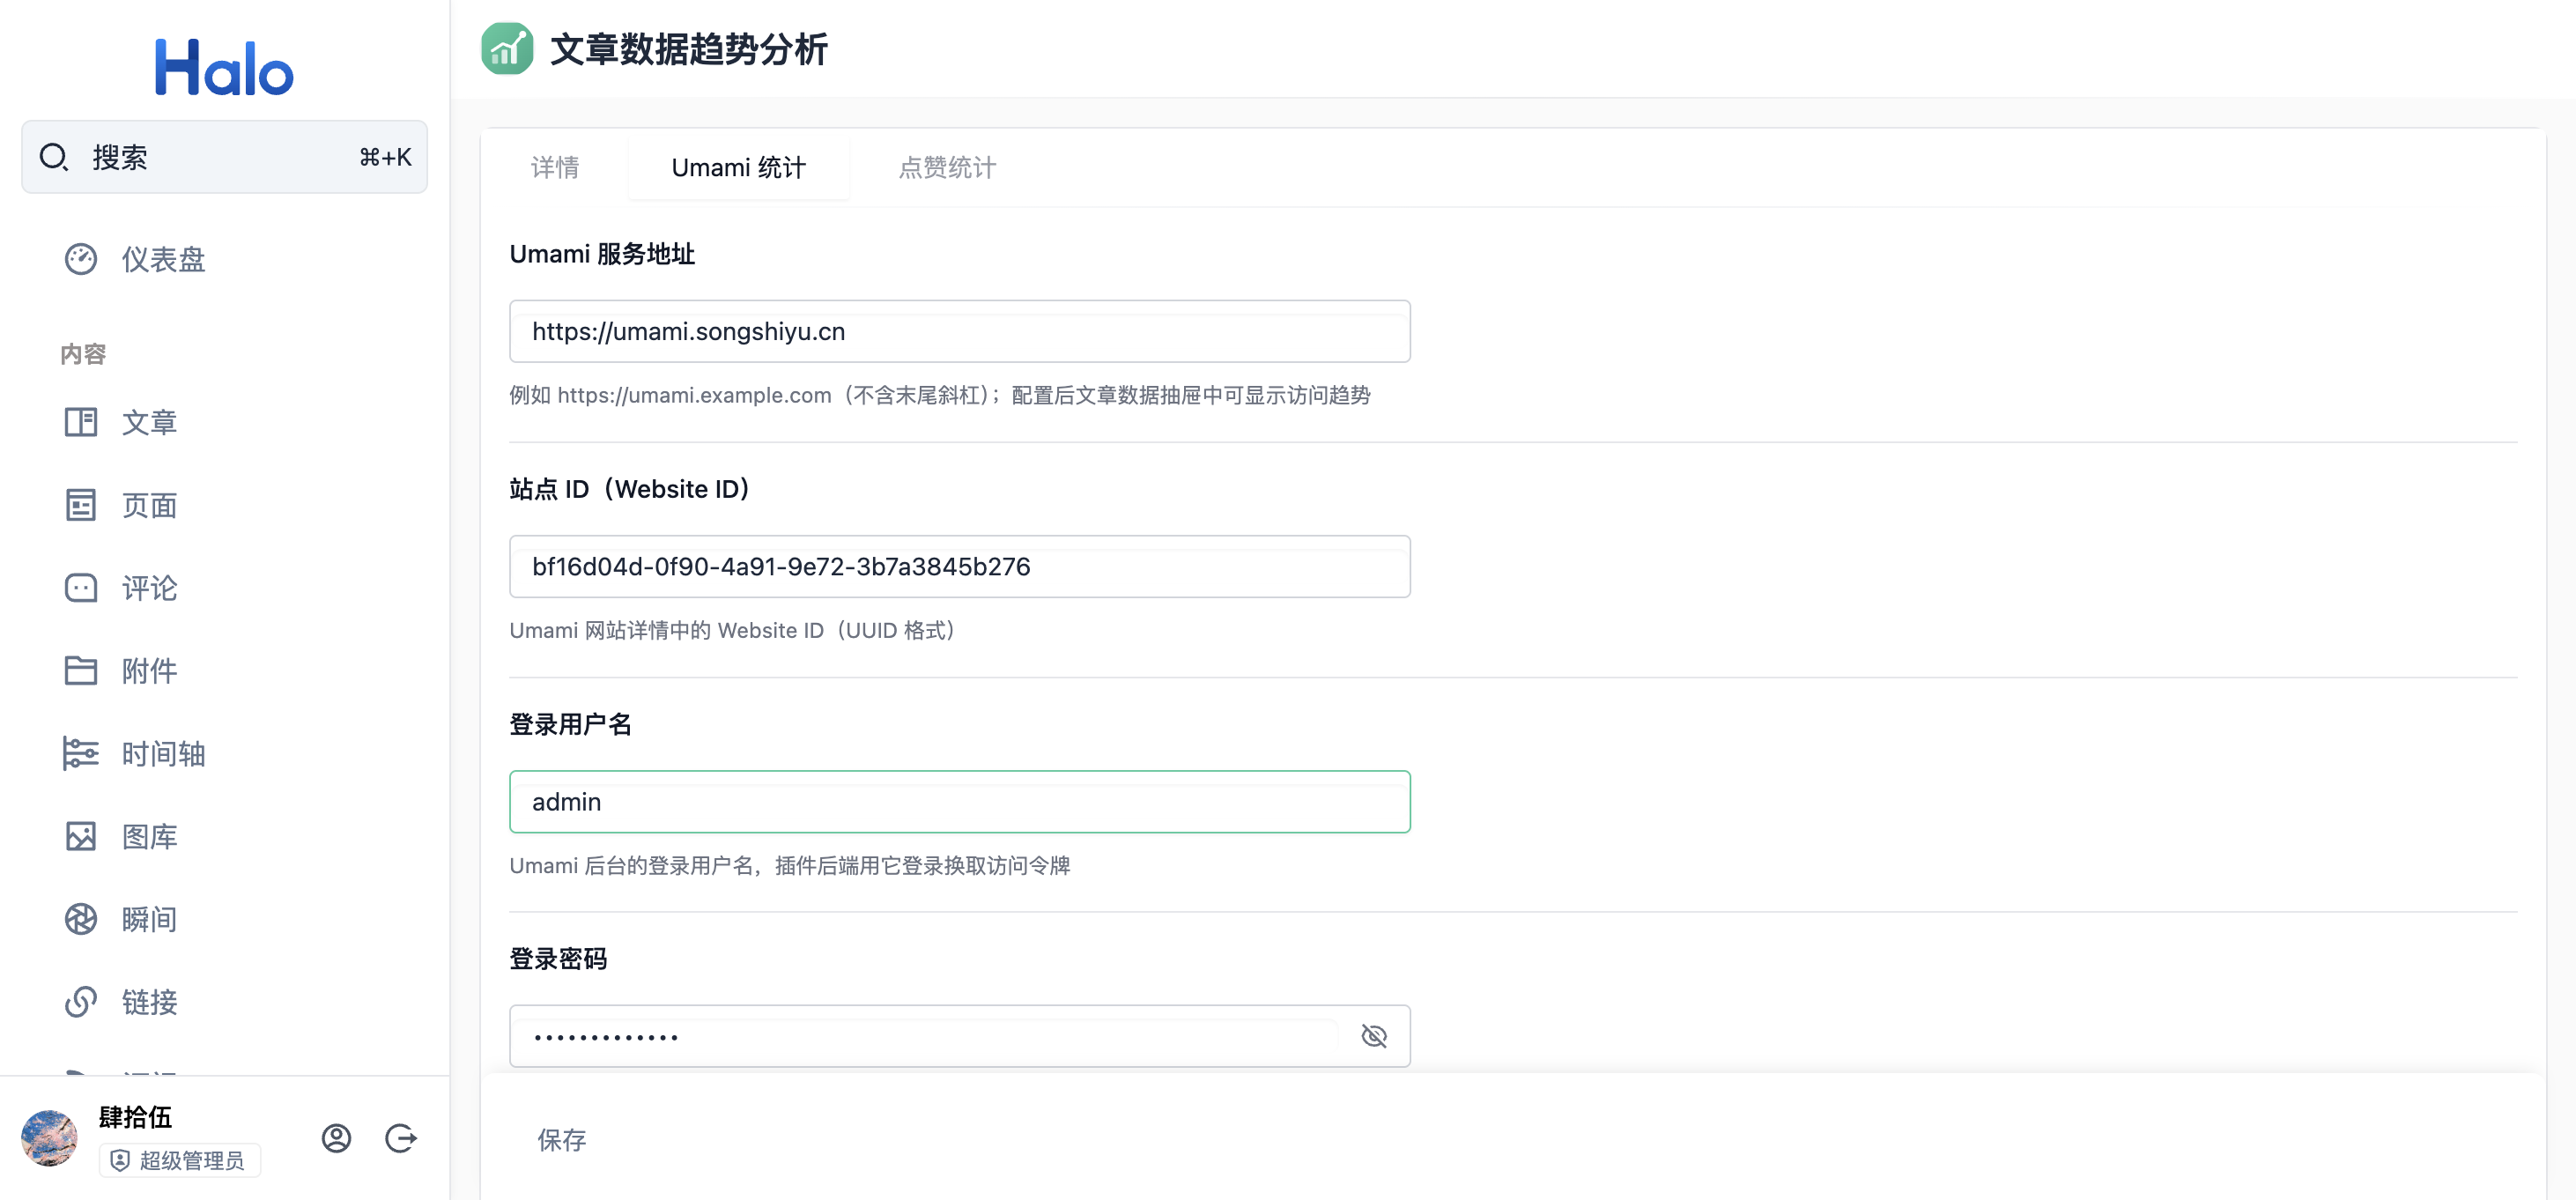
Task: Open 评论 in the sidebar
Action: point(149,588)
